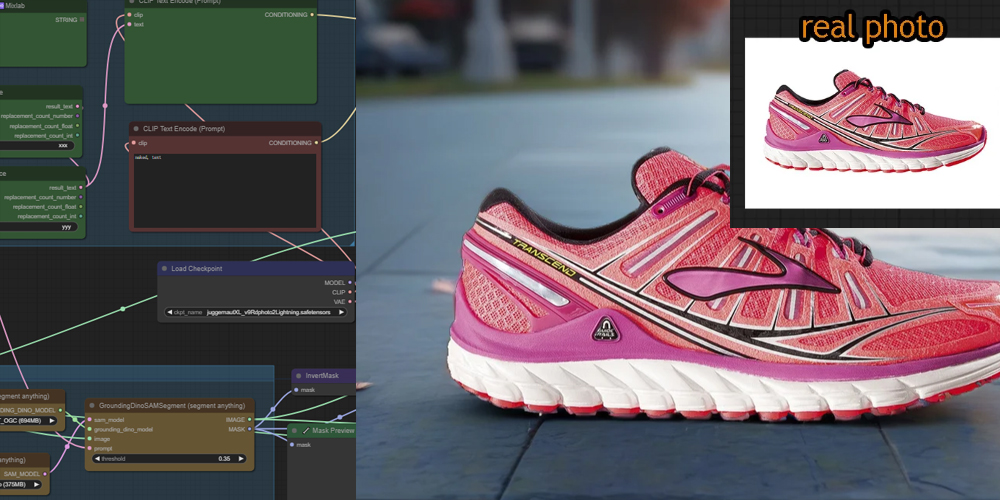Increase threshold with its right arrow
This screenshot has width=1000, height=500.
[x=240, y=459]
